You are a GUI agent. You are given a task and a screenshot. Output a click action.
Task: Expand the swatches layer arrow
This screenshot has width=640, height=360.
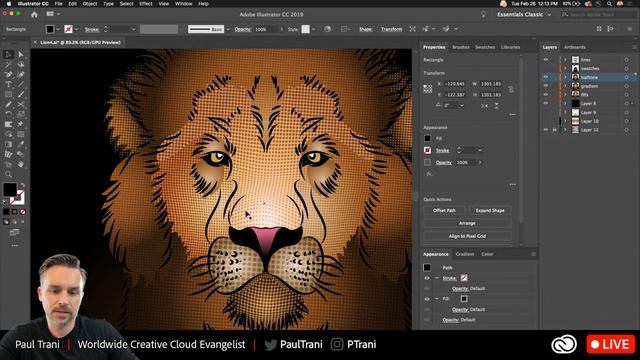click(566, 68)
